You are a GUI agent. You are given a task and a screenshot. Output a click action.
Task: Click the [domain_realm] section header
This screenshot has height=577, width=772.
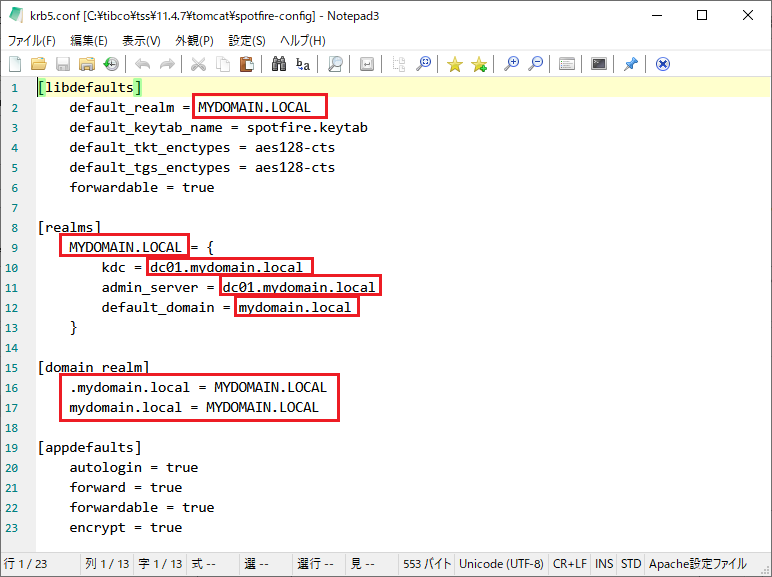(x=94, y=368)
